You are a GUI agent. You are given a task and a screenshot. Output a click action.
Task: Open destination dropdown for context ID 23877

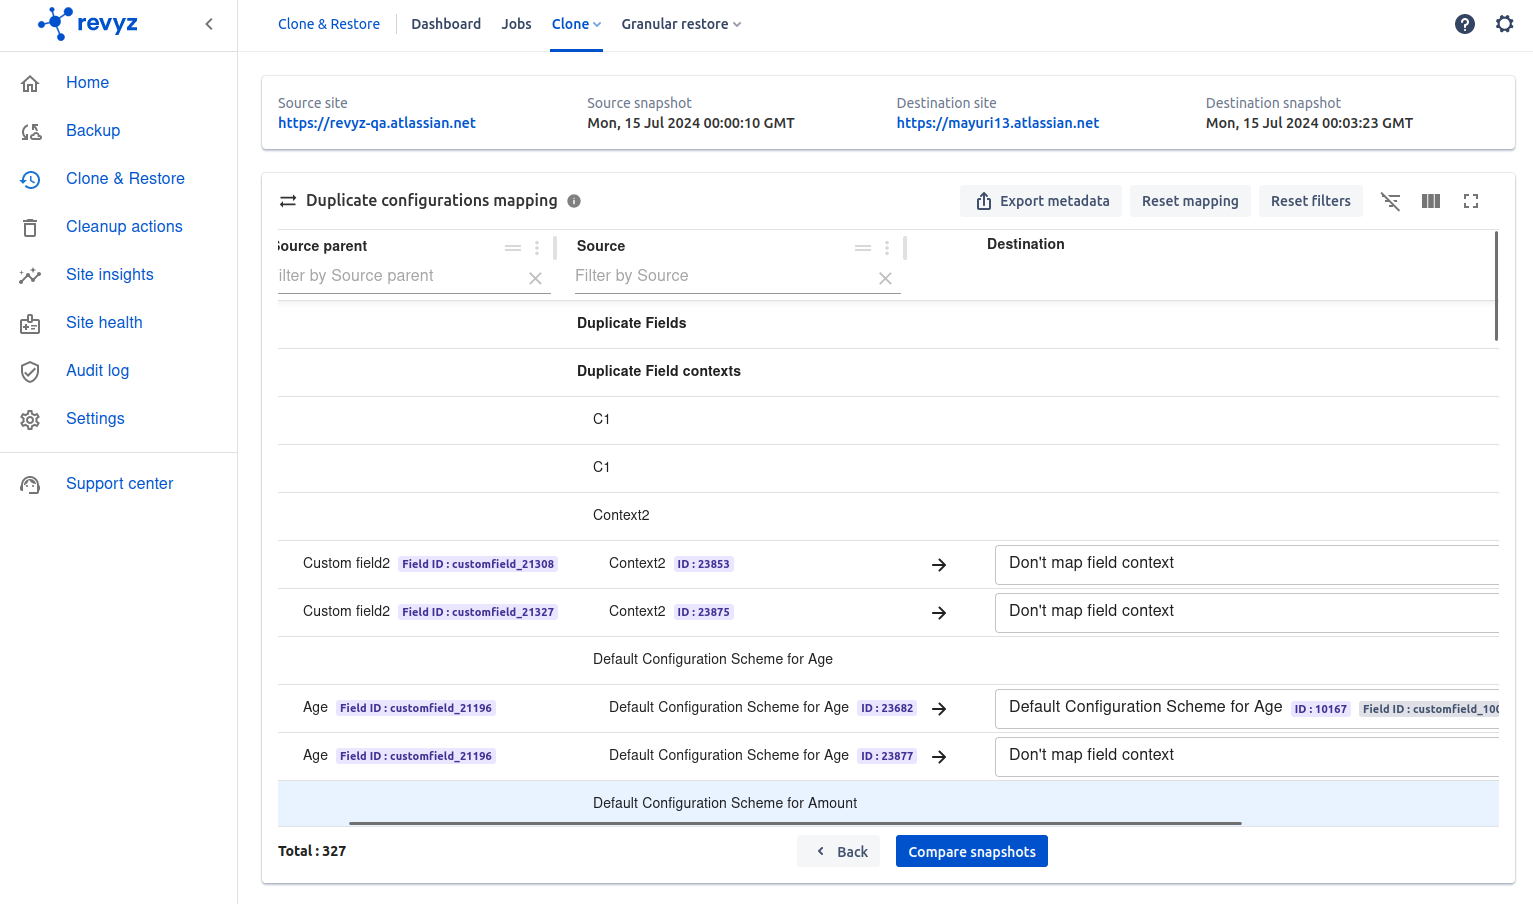pyautogui.click(x=1245, y=756)
